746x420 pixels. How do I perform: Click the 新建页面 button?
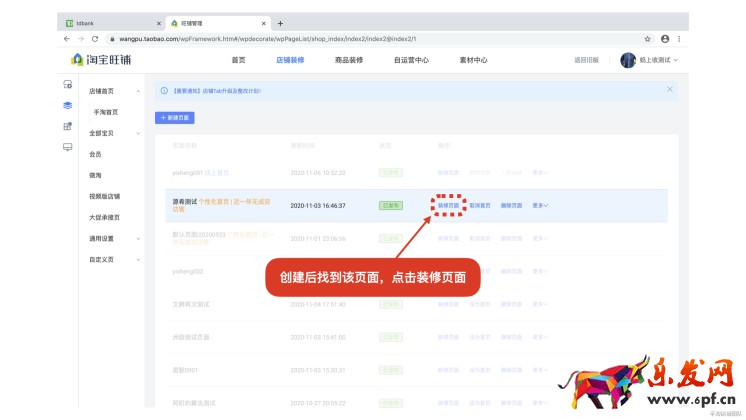tap(175, 118)
